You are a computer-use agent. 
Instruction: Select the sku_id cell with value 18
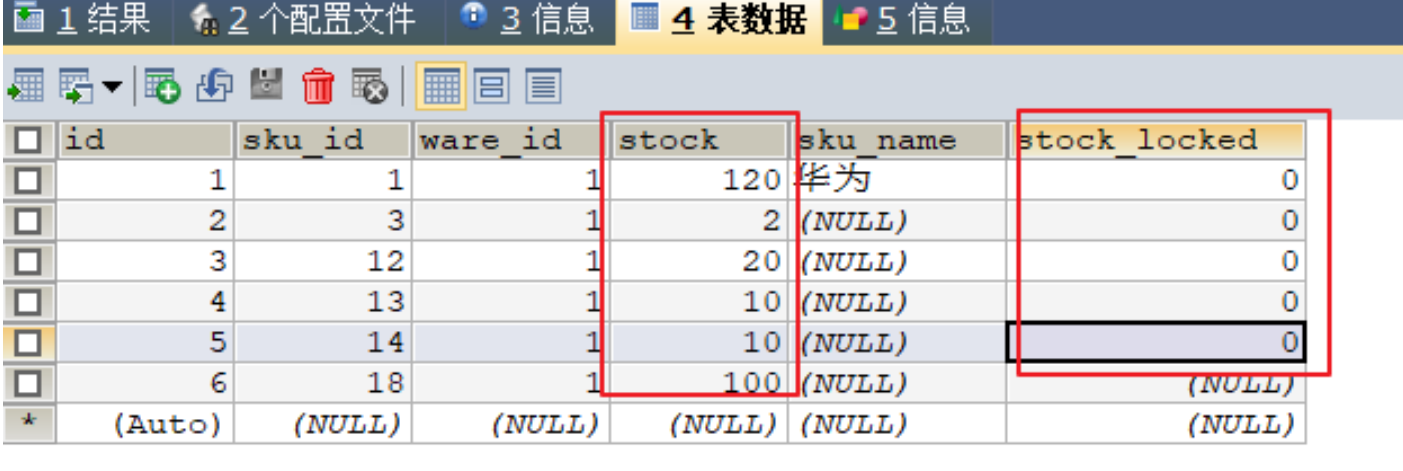click(x=322, y=384)
